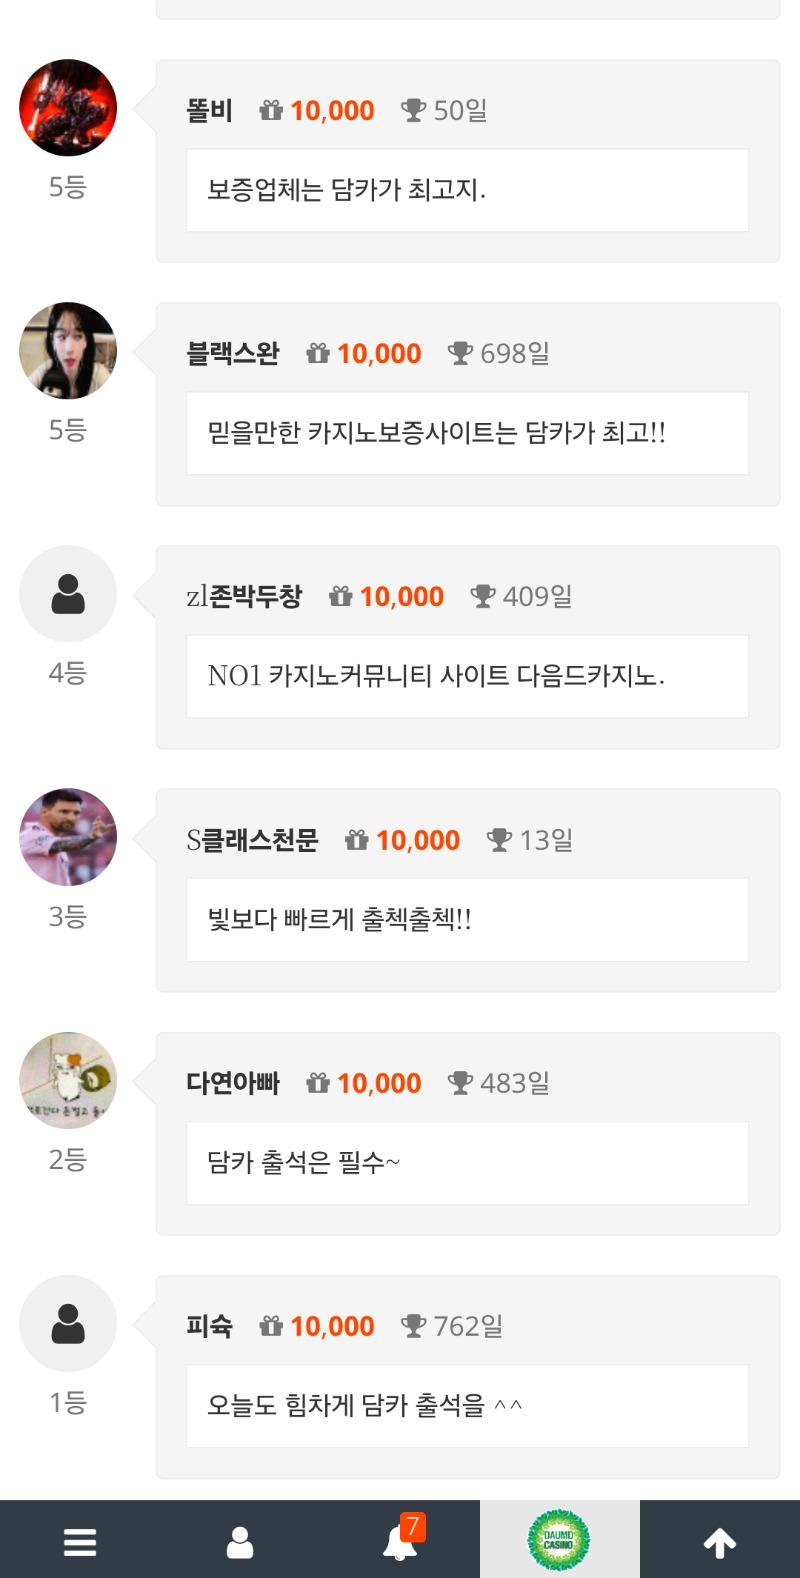Screen dimensions: 800x1578
Task: Open 블랙스완's profile photo
Action: point(68,351)
